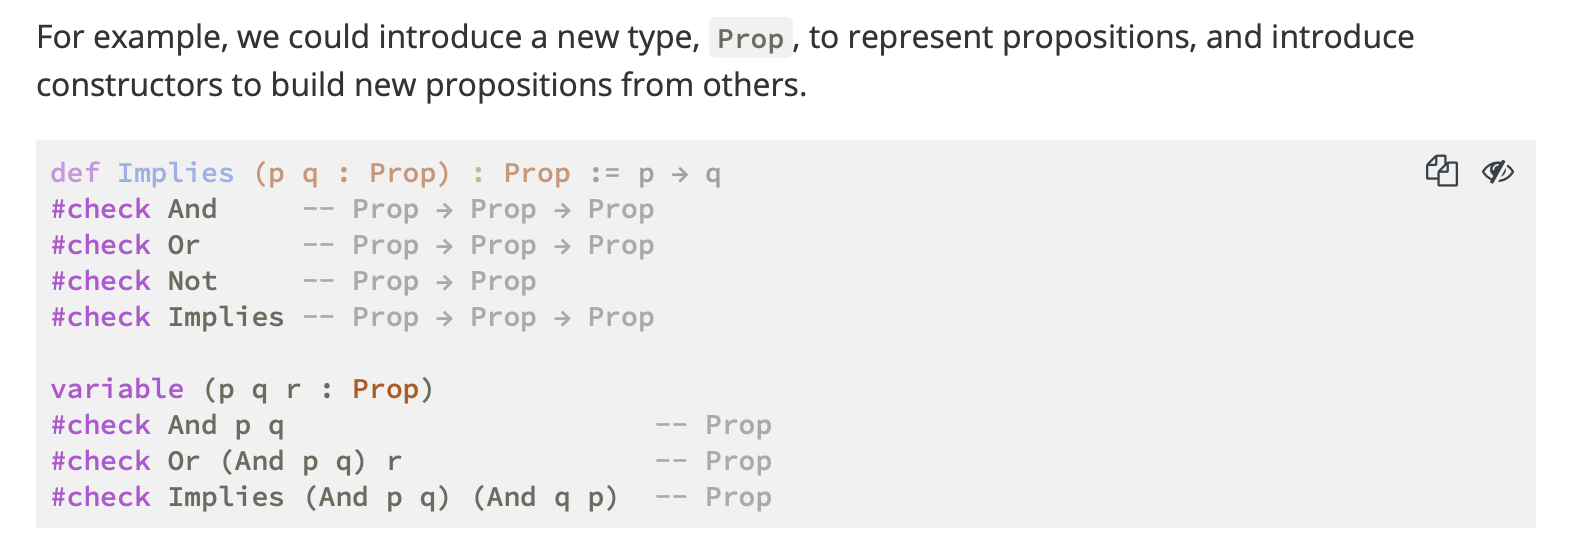Viewport: 1572px width, 554px height.
Task: Select the Implies name in the def line
Action: pos(176,173)
